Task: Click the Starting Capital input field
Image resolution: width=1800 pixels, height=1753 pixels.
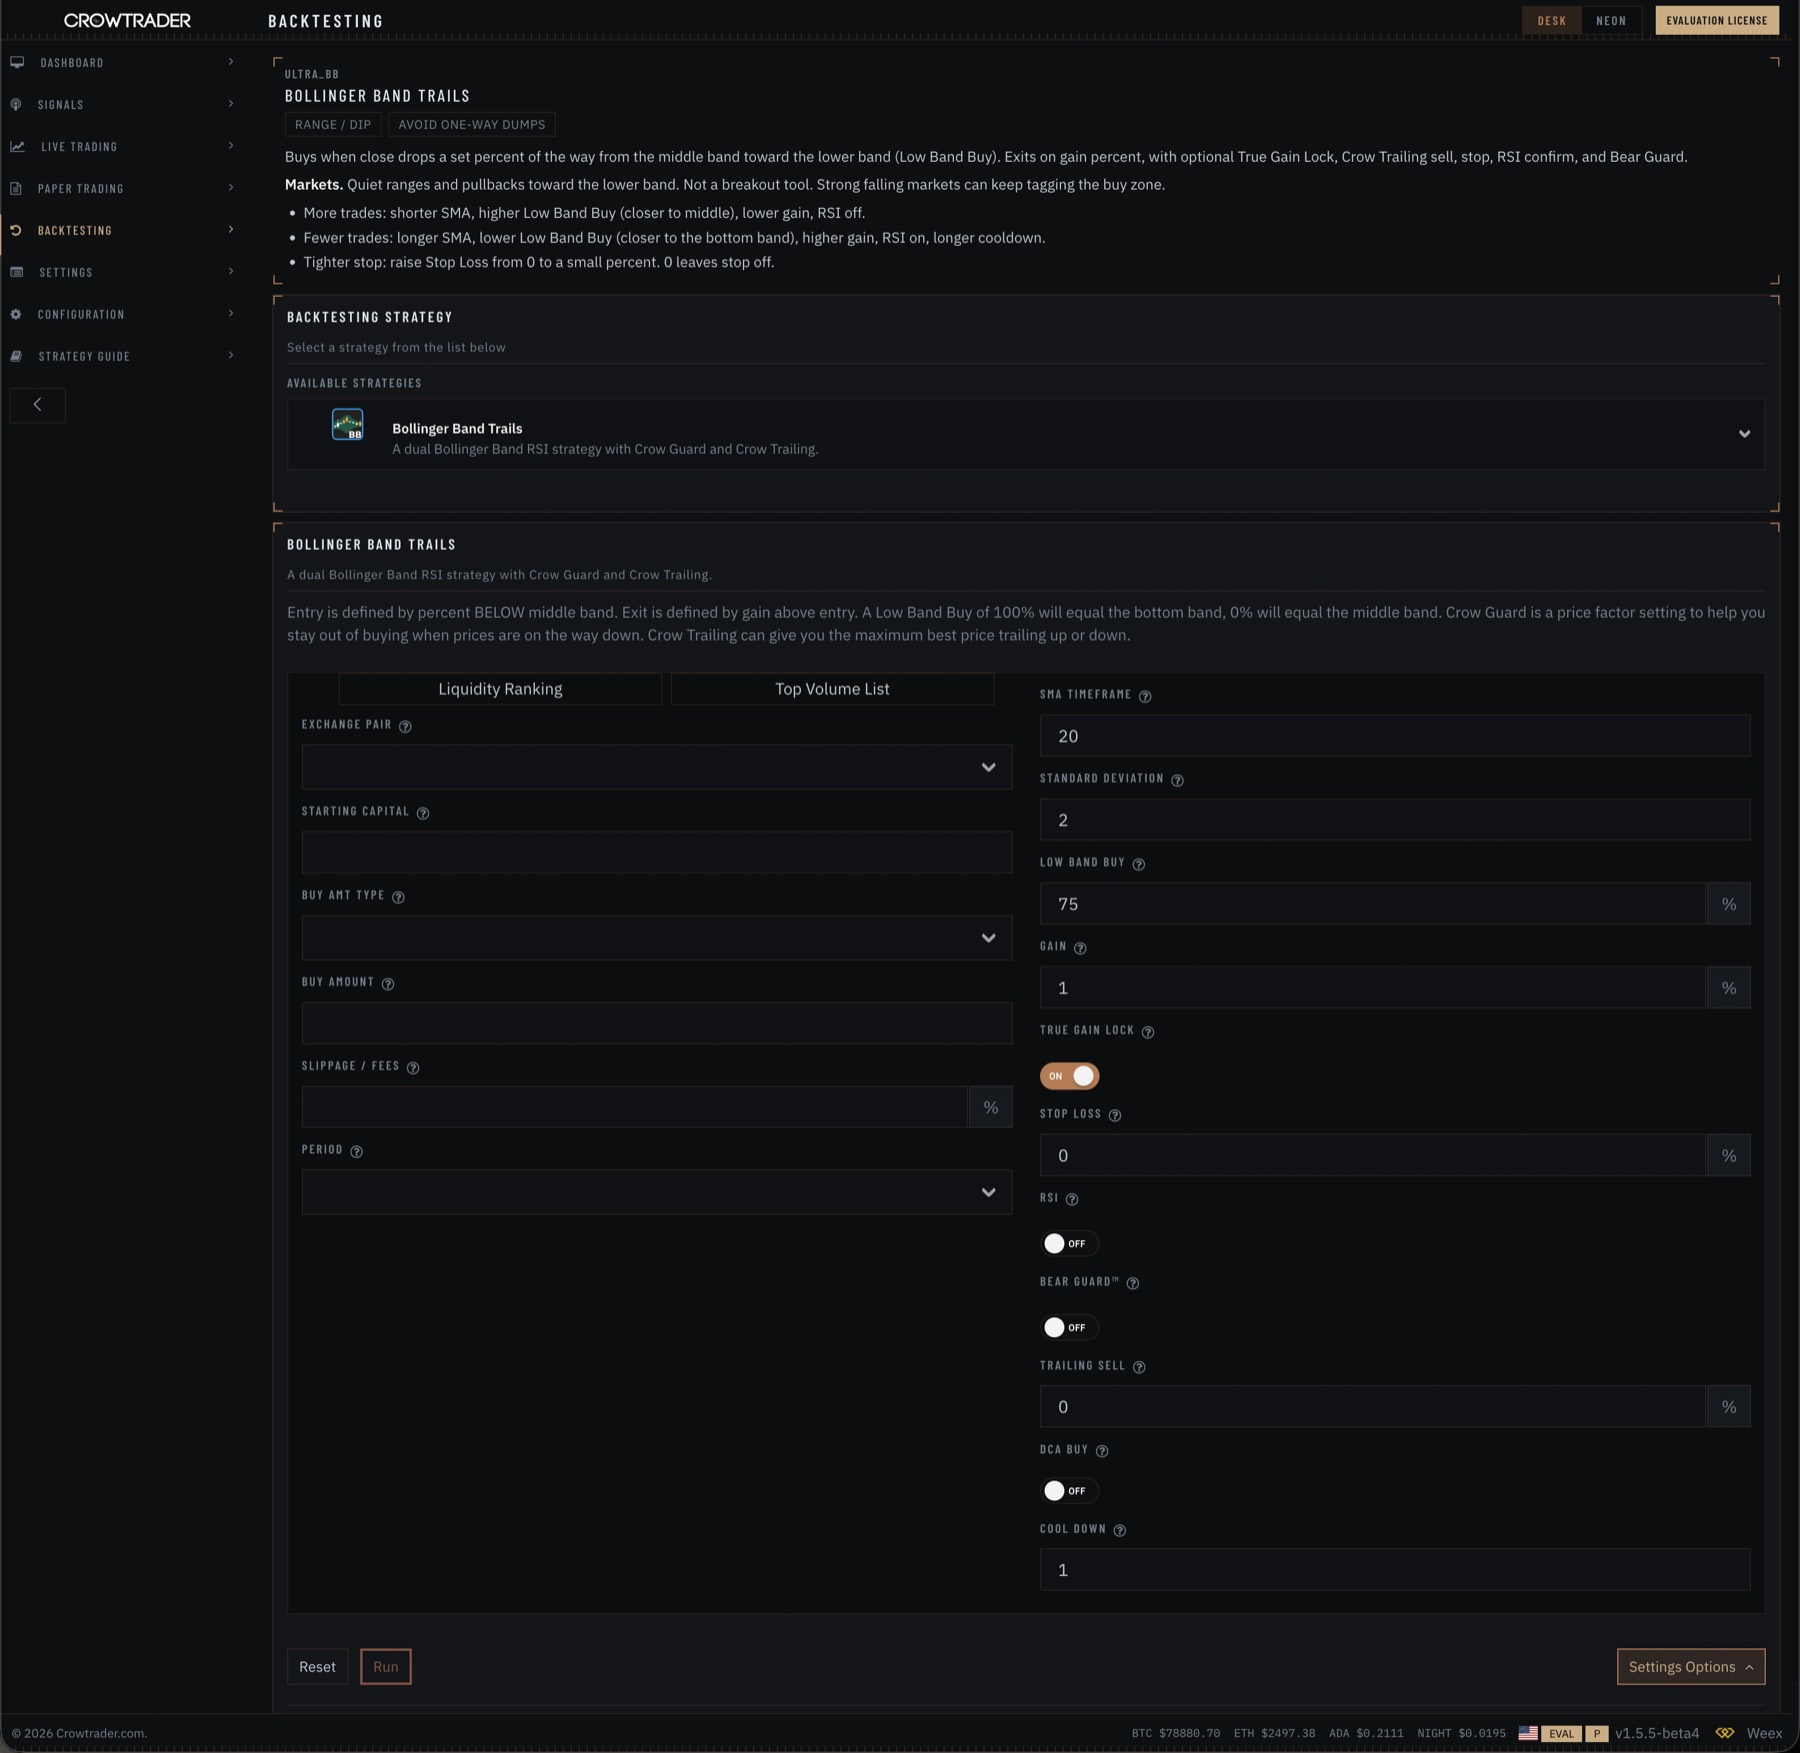Action: (x=657, y=853)
